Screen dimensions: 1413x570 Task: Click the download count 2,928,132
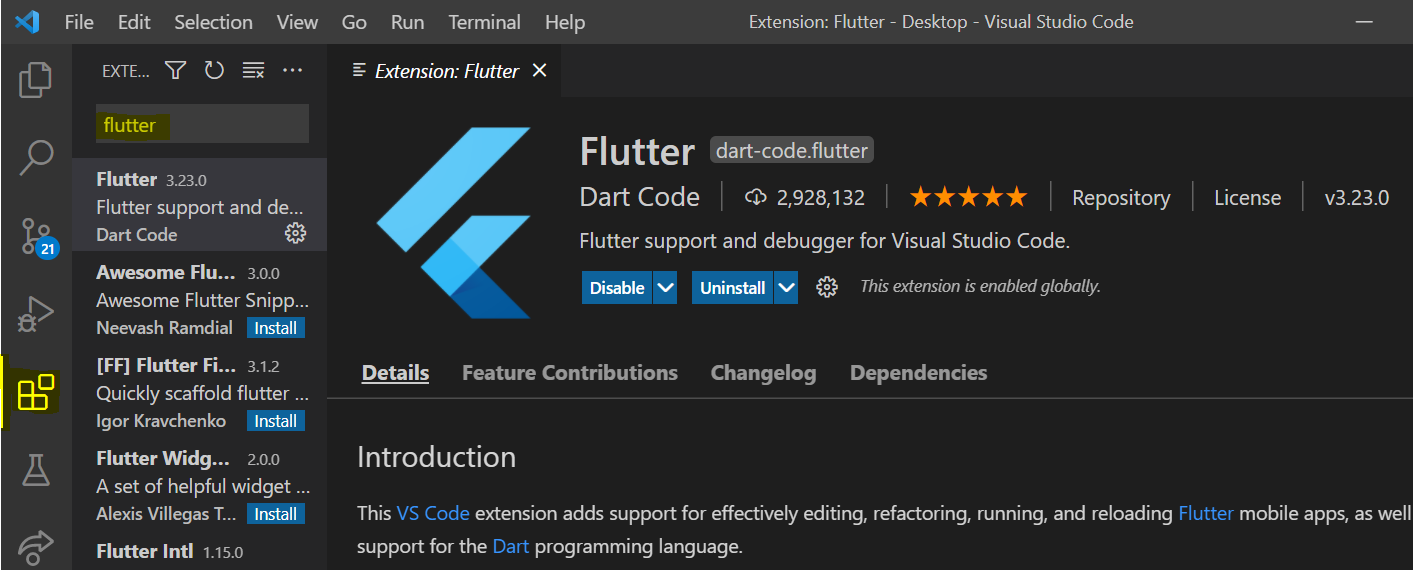tap(805, 198)
